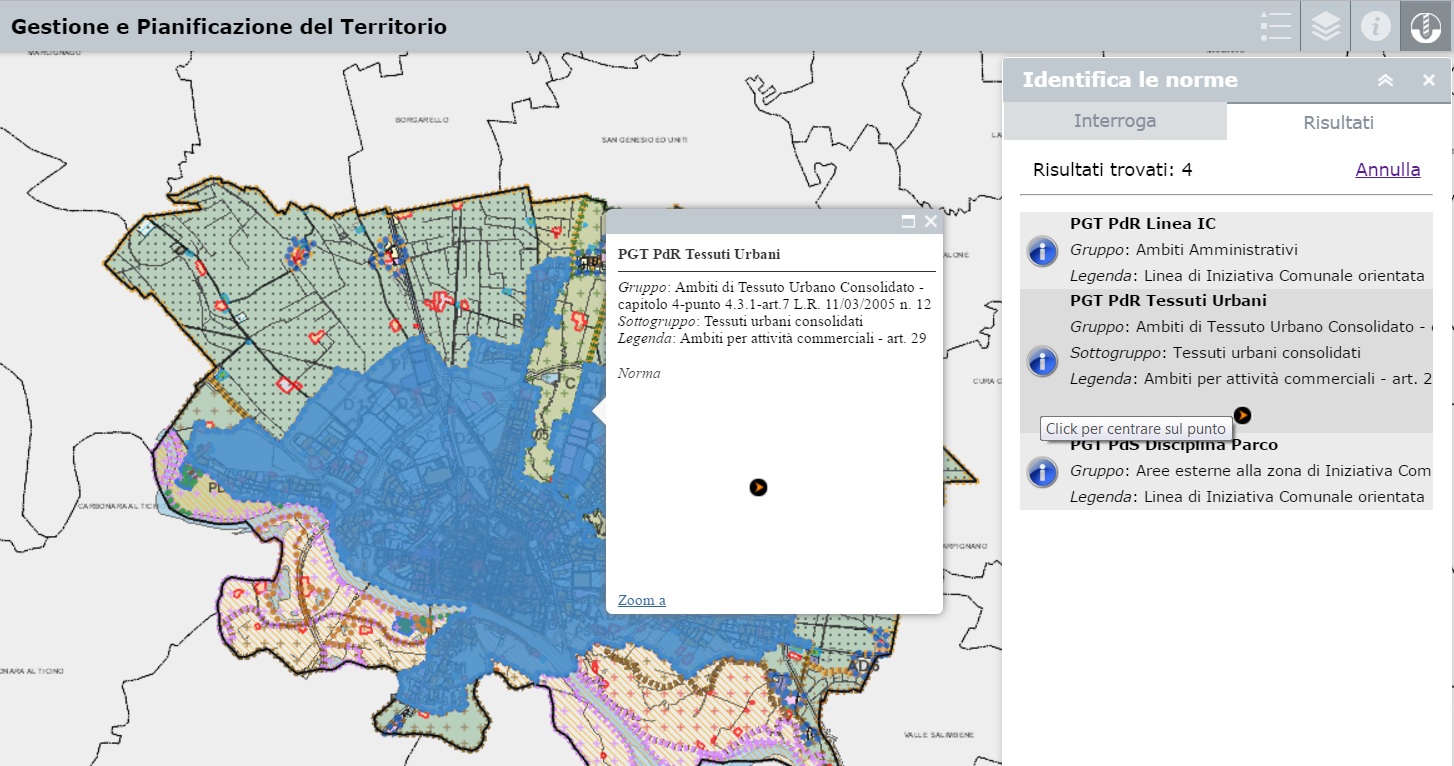Viewport: 1454px width, 766px height.
Task: Click orange arrow icon inside map popup
Action: point(758,487)
